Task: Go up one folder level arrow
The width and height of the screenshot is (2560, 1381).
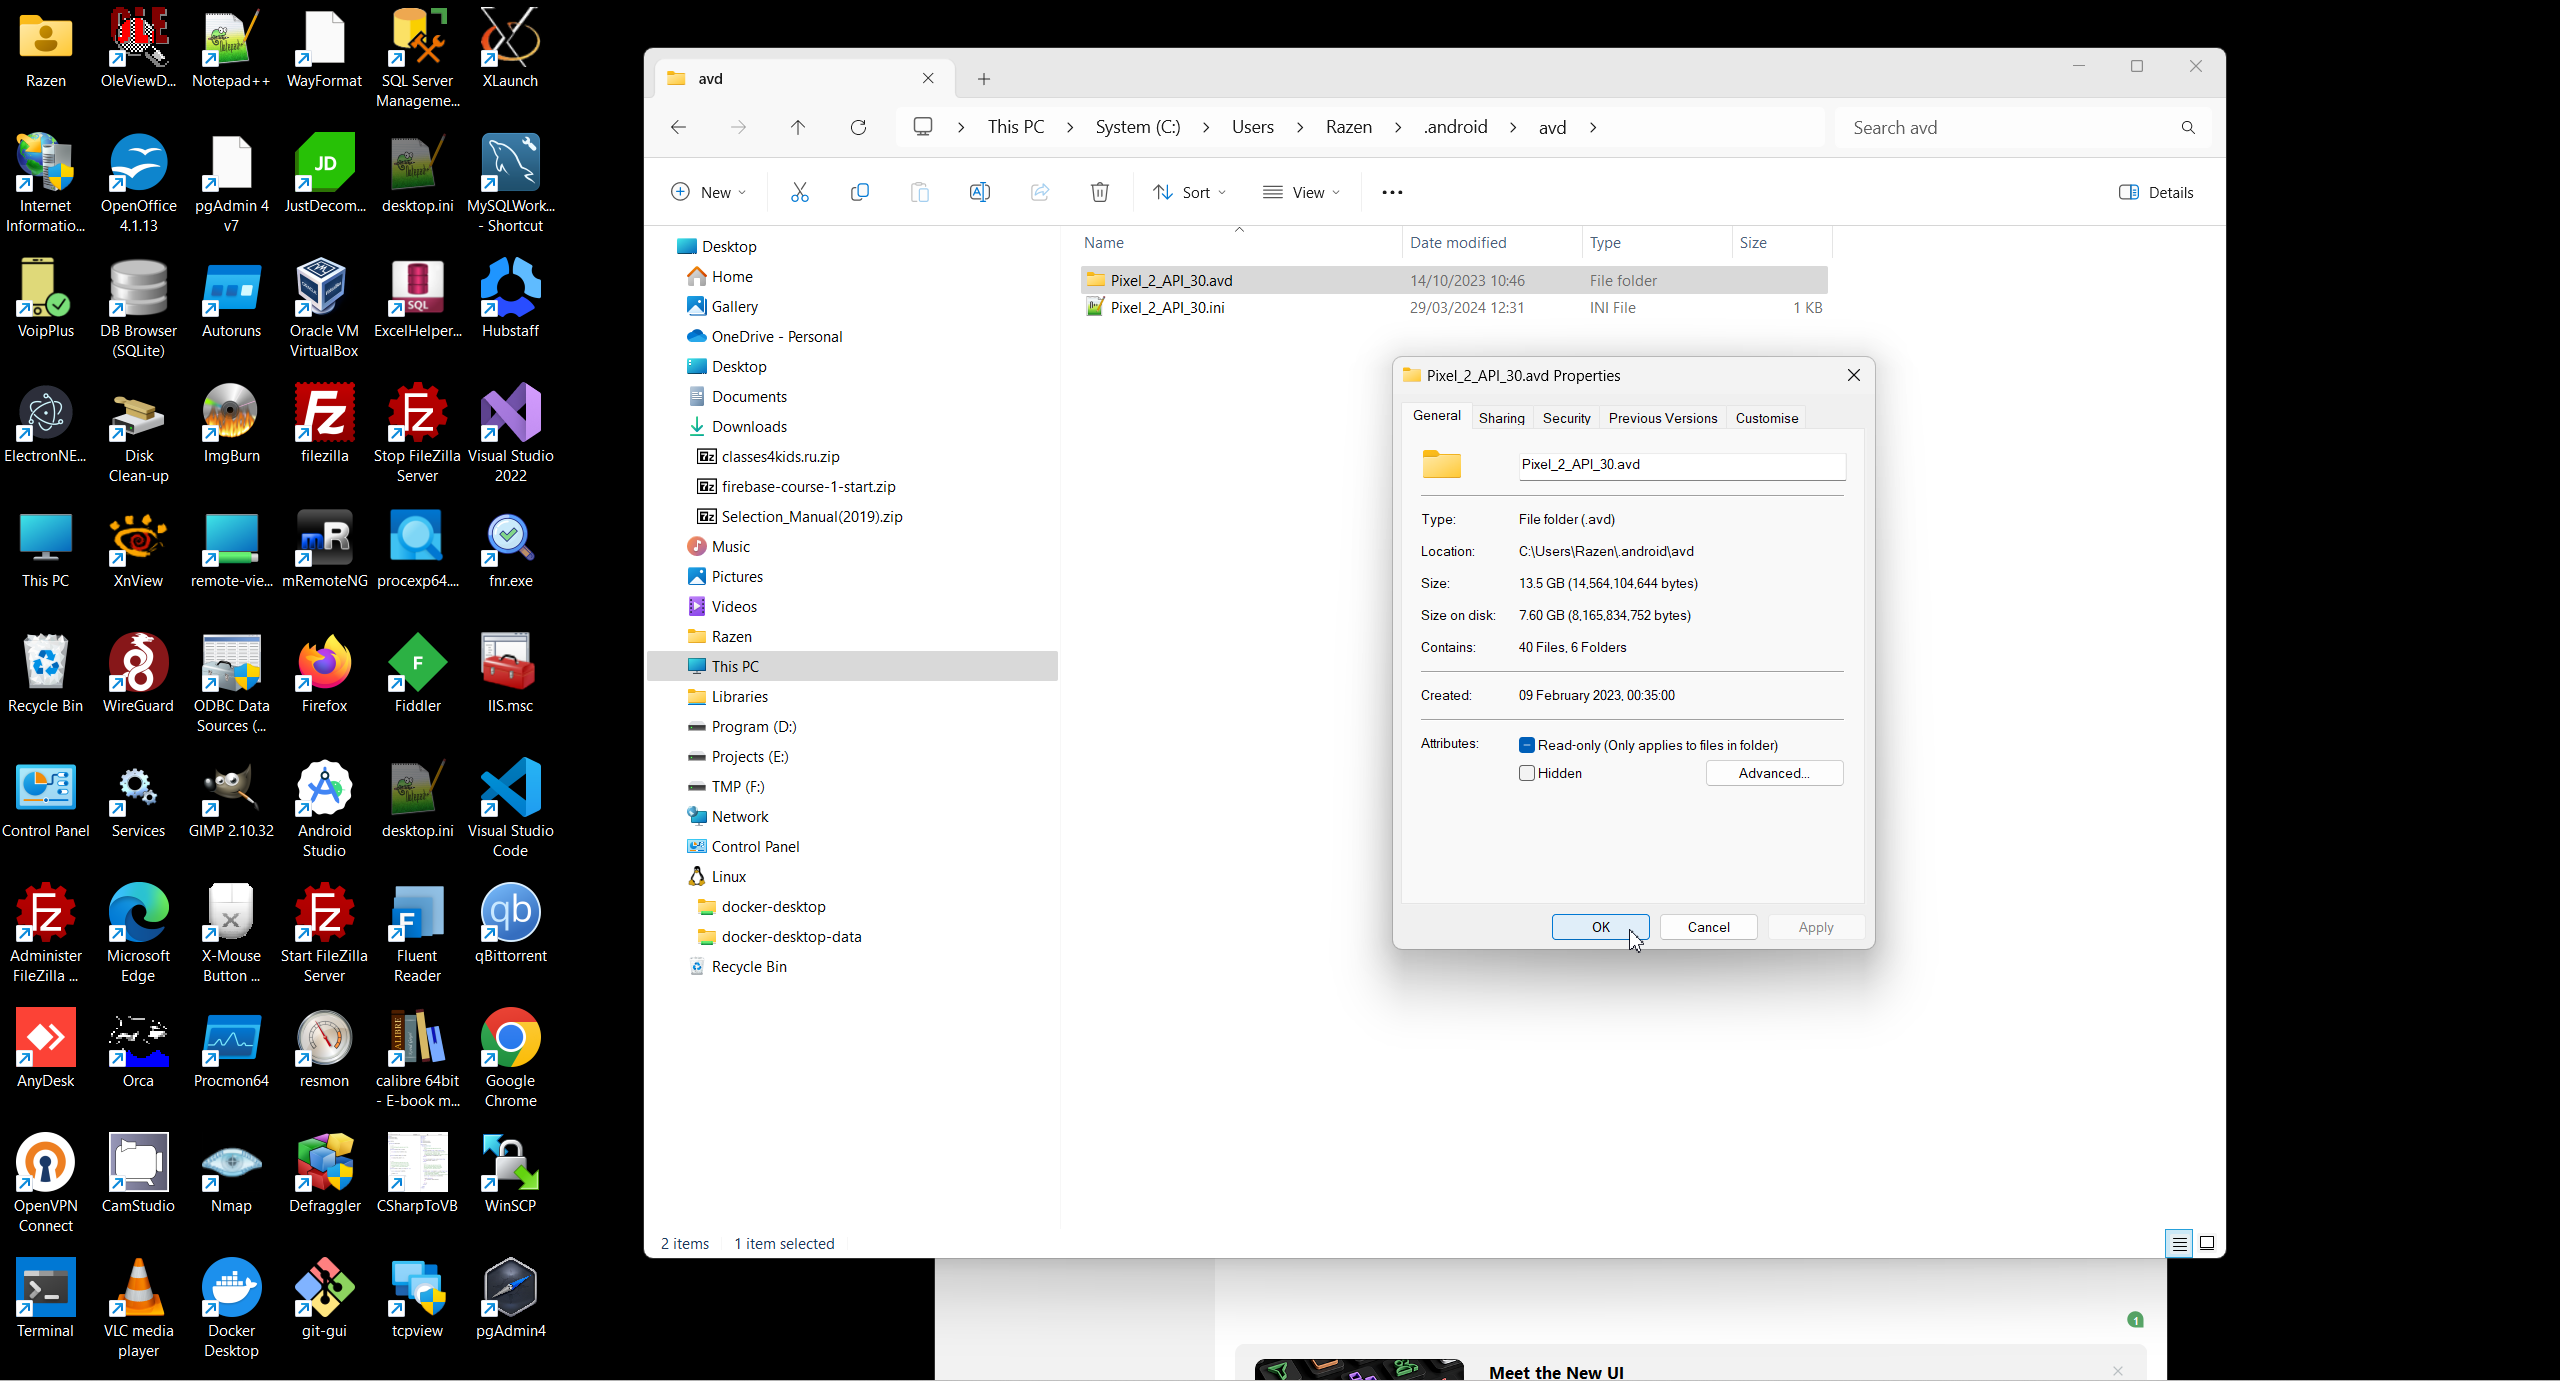Action: click(x=797, y=127)
